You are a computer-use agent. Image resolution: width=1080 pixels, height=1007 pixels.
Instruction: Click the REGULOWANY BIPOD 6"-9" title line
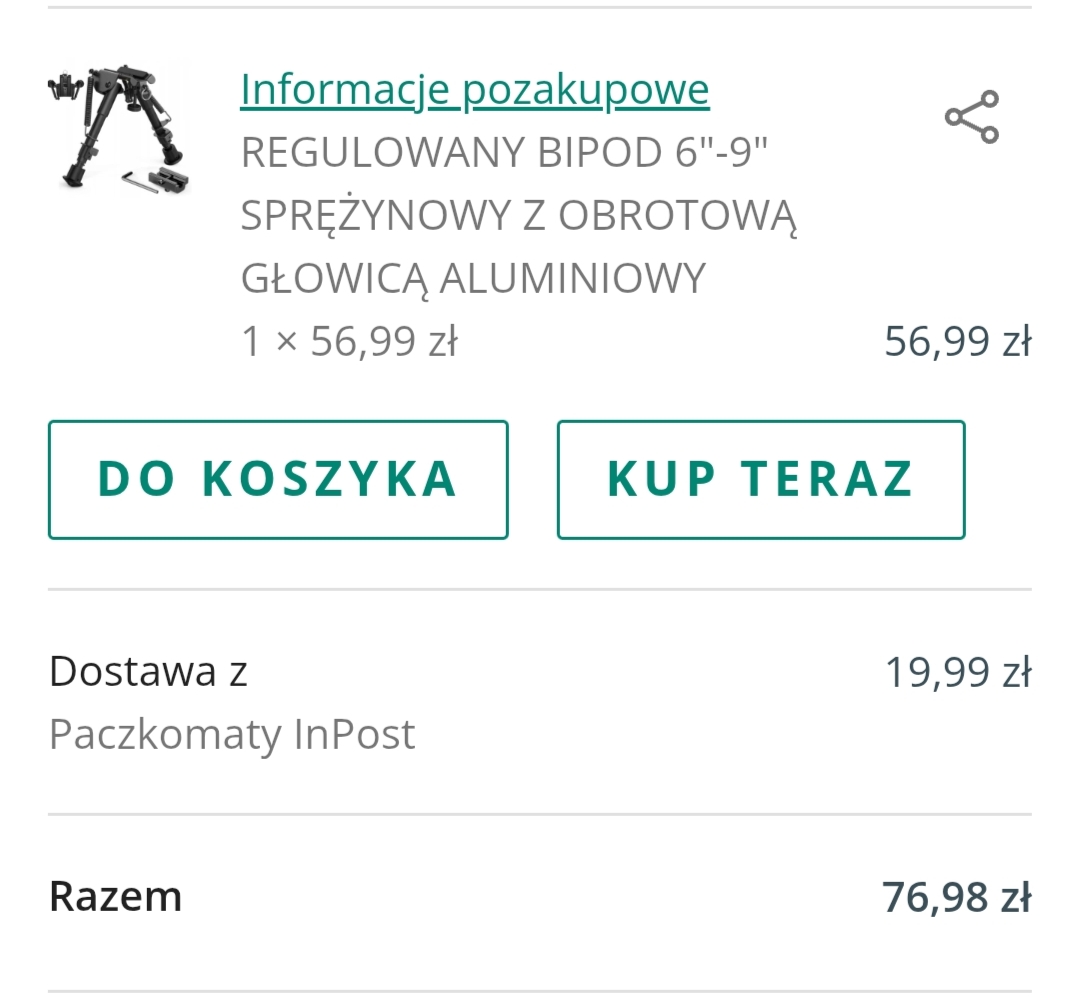503,153
